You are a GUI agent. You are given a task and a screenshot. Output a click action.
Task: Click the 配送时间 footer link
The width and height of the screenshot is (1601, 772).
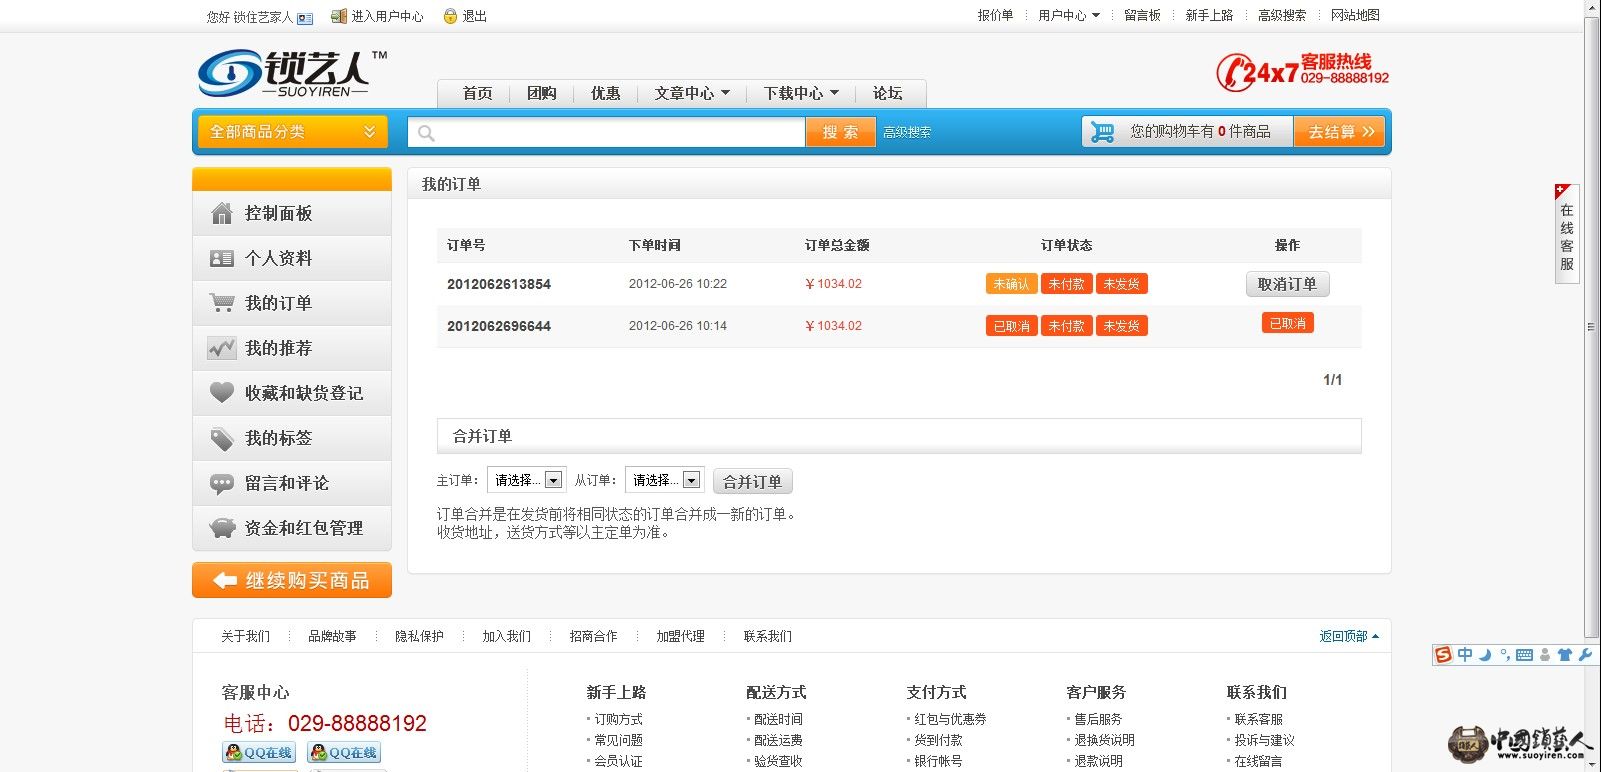[x=778, y=719]
